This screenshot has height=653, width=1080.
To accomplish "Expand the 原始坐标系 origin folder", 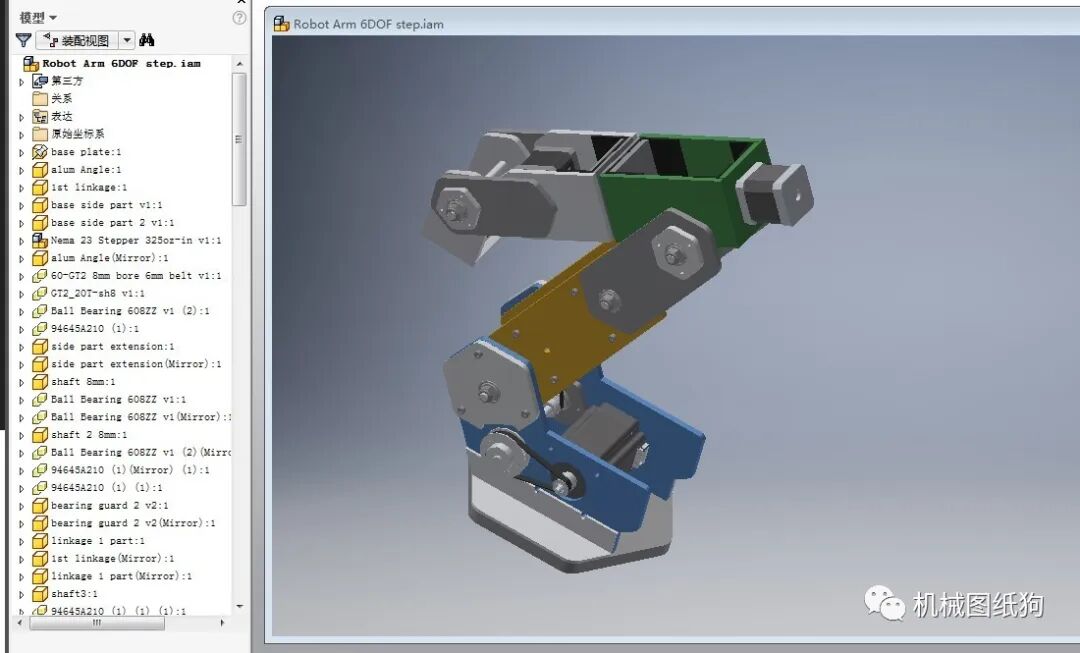I will pyautogui.click(x=21, y=134).
